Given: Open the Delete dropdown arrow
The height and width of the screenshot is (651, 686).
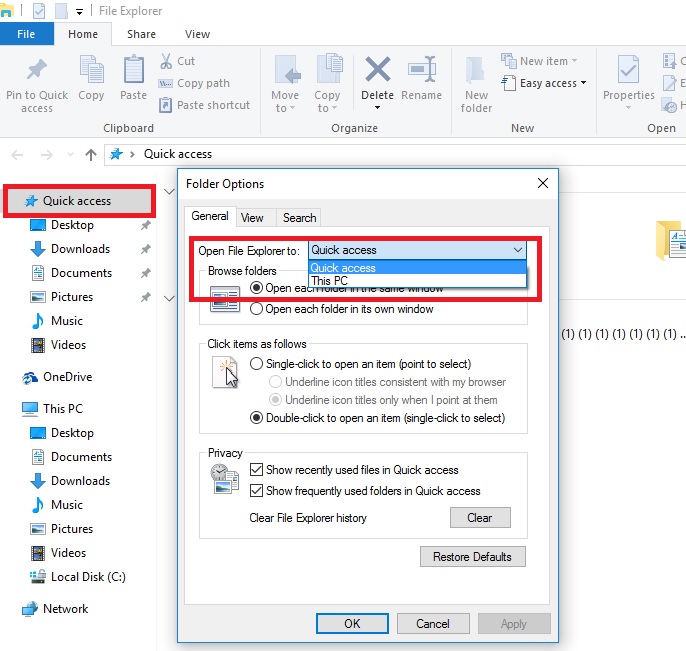Looking at the screenshot, I should 377,108.
